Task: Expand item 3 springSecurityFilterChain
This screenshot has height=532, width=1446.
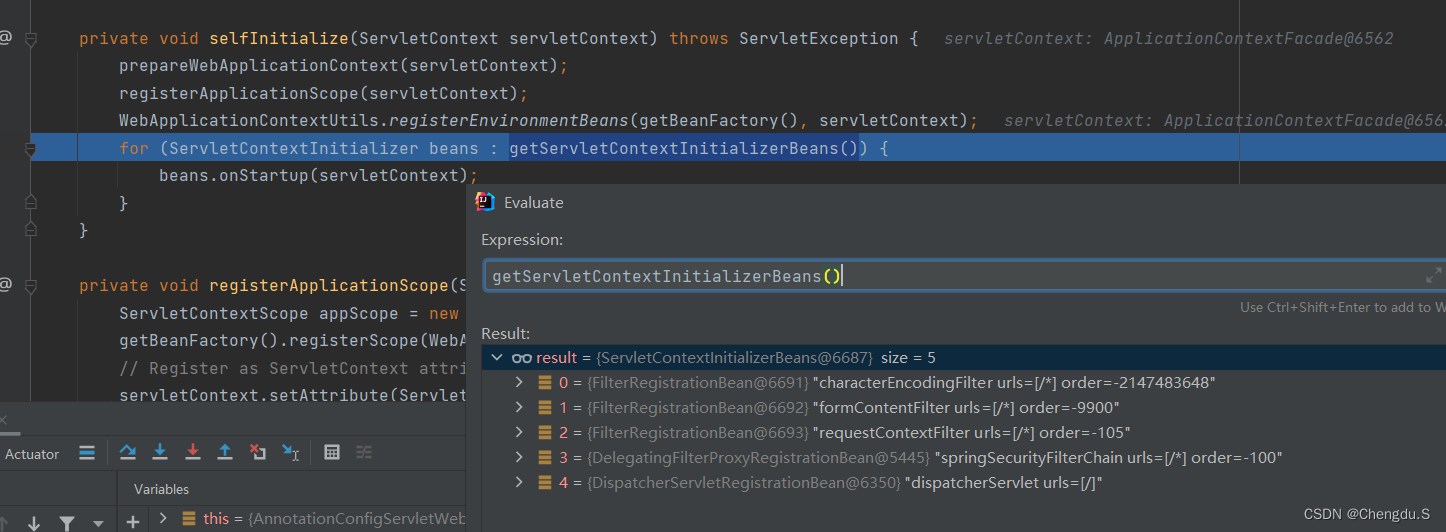Action: (x=519, y=457)
